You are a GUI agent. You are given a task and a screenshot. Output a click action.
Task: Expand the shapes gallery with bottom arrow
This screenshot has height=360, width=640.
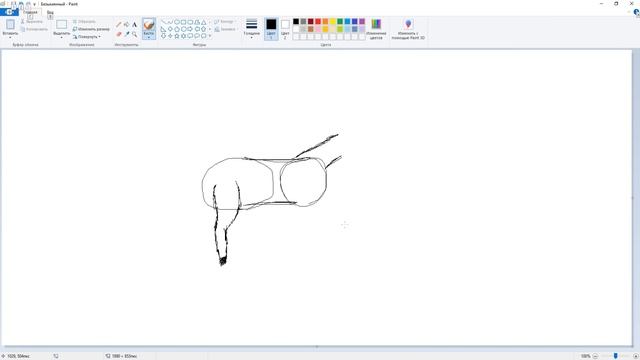point(210,36)
